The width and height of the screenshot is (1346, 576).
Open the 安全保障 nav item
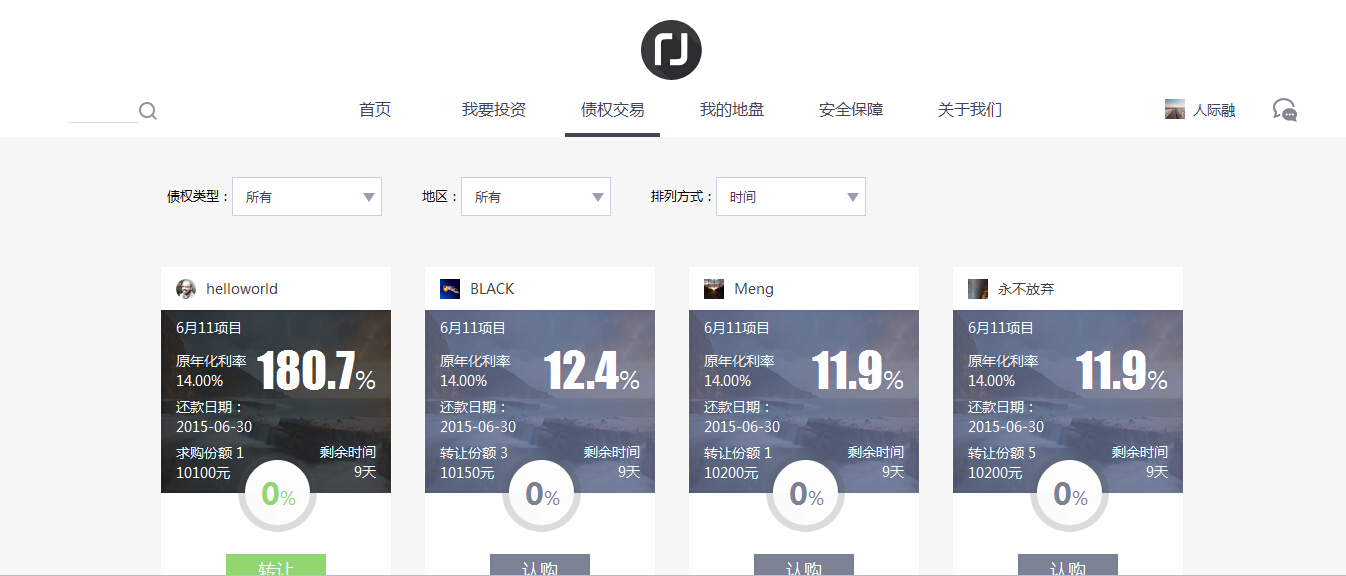coord(851,110)
